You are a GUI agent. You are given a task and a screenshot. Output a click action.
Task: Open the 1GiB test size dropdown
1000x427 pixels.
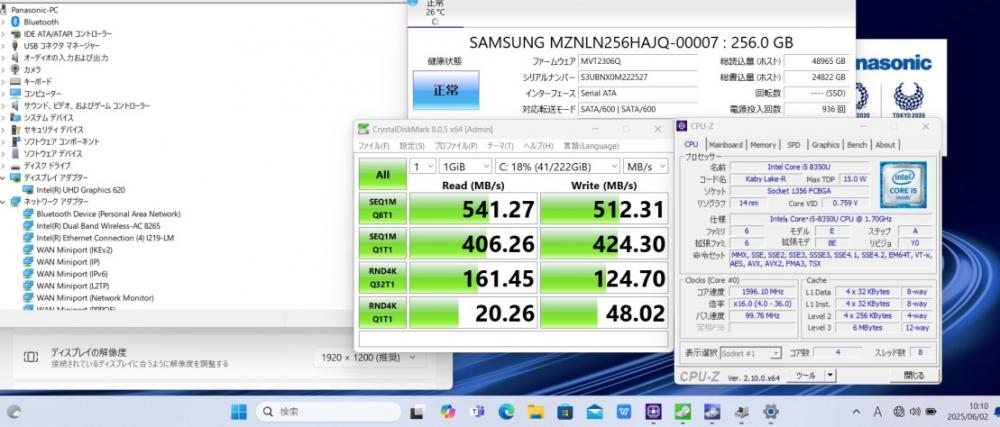click(465, 166)
